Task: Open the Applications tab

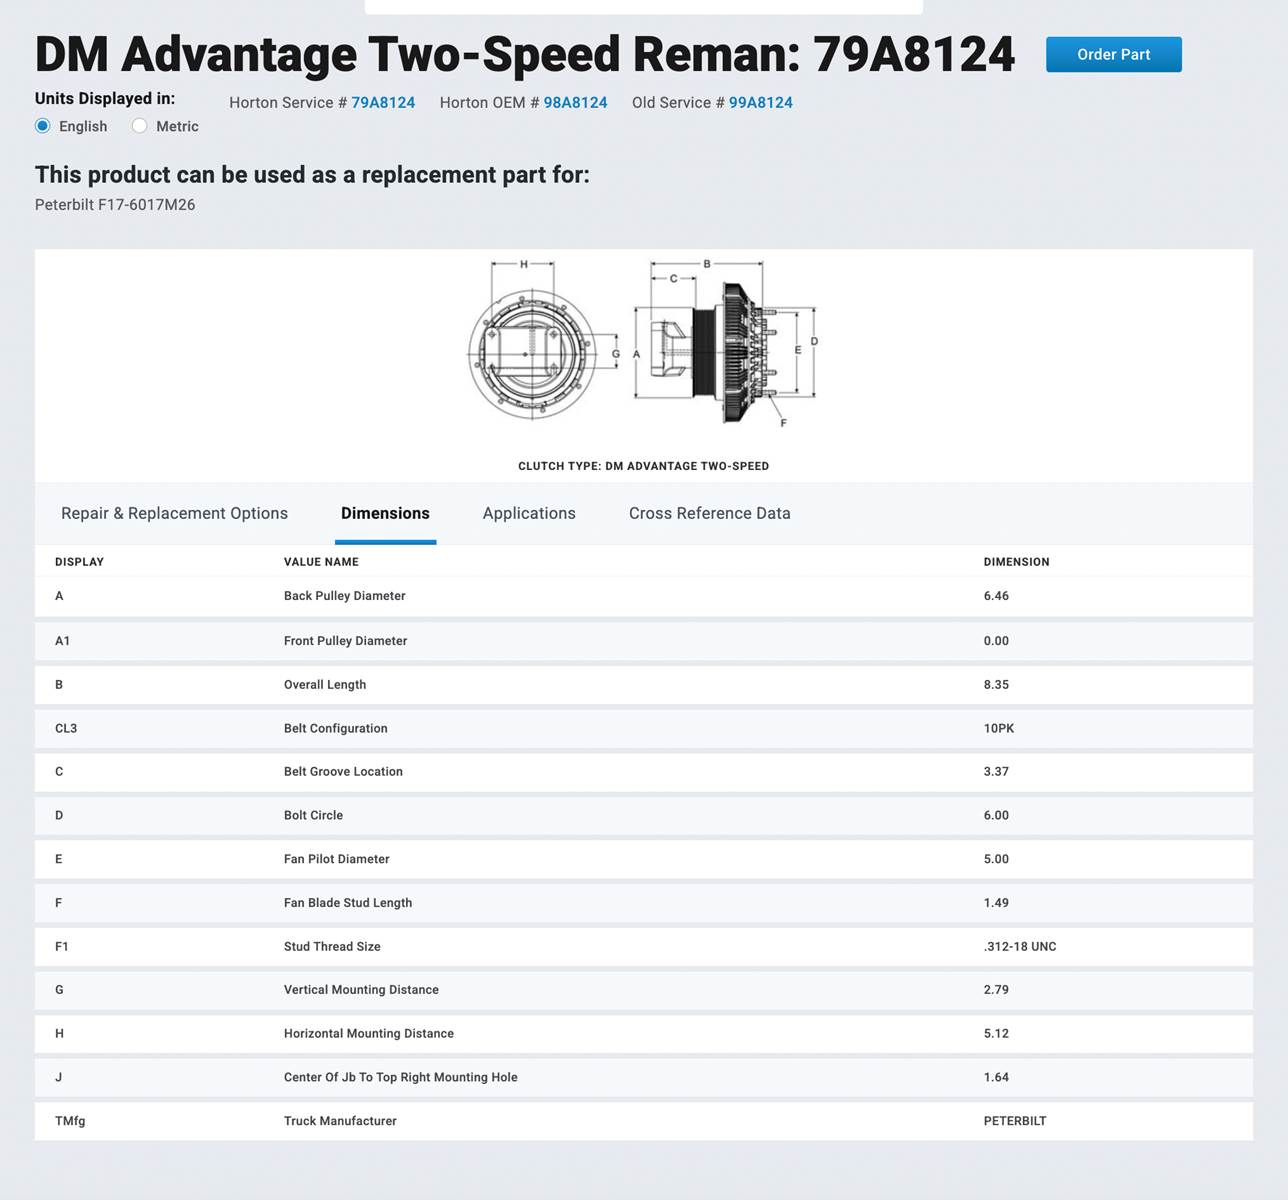Action: 529,513
